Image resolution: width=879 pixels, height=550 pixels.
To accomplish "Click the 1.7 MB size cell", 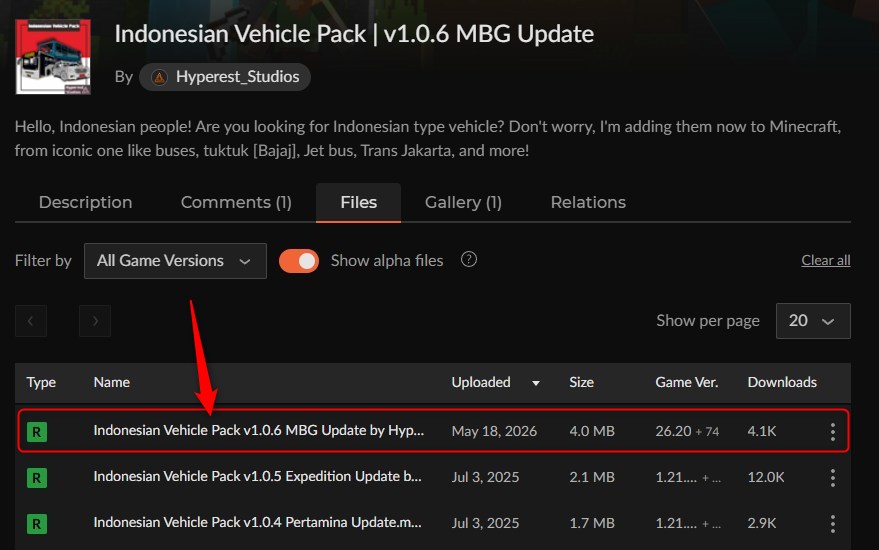I will tap(592, 523).
